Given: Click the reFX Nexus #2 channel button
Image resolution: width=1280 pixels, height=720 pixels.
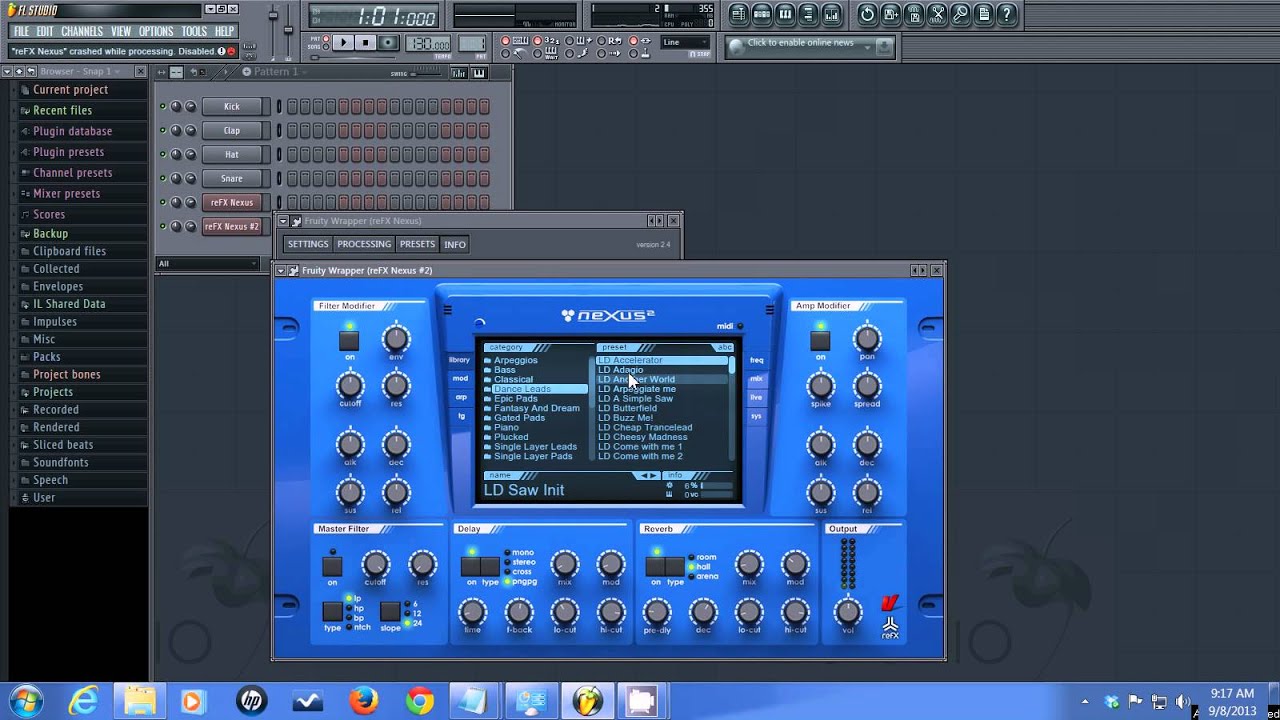Looking at the screenshot, I should click(x=232, y=226).
